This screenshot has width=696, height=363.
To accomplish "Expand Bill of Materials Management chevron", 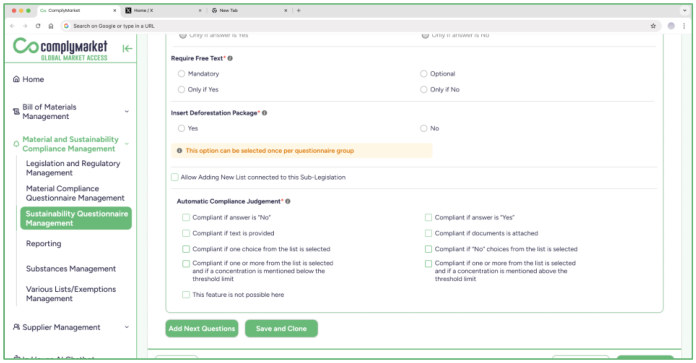I will click(x=127, y=112).
